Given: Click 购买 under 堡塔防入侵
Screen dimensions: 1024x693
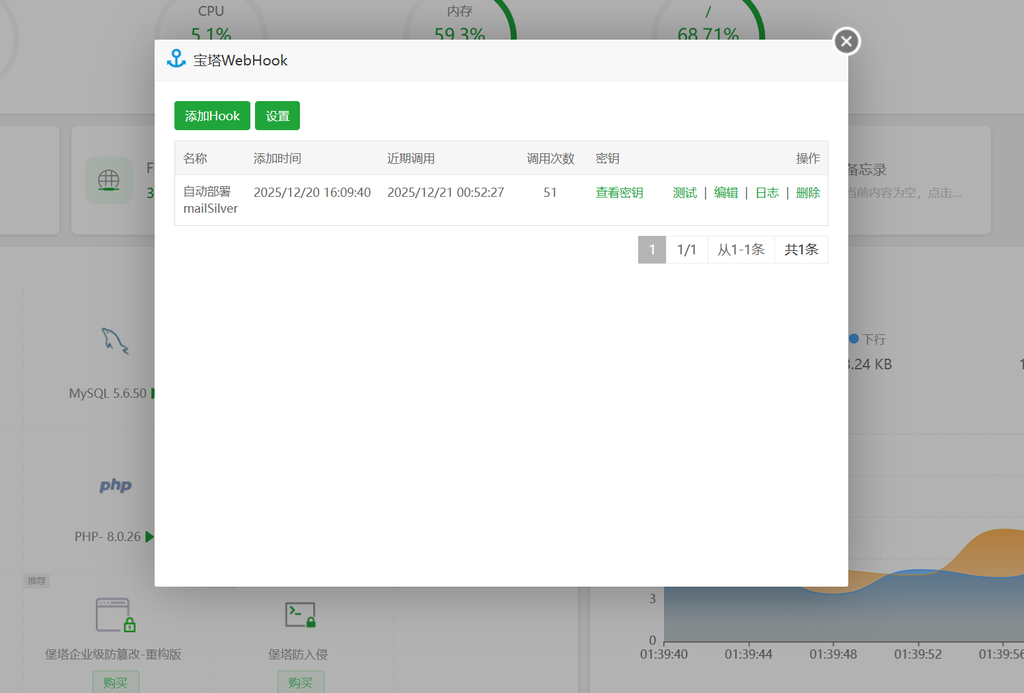Looking at the screenshot, I should click(x=300, y=683).
